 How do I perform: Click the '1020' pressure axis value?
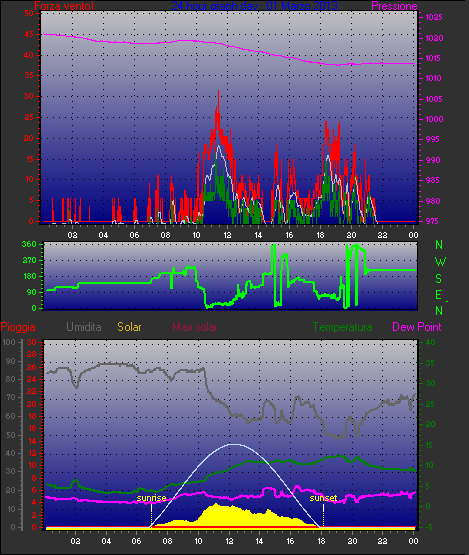click(434, 38)
